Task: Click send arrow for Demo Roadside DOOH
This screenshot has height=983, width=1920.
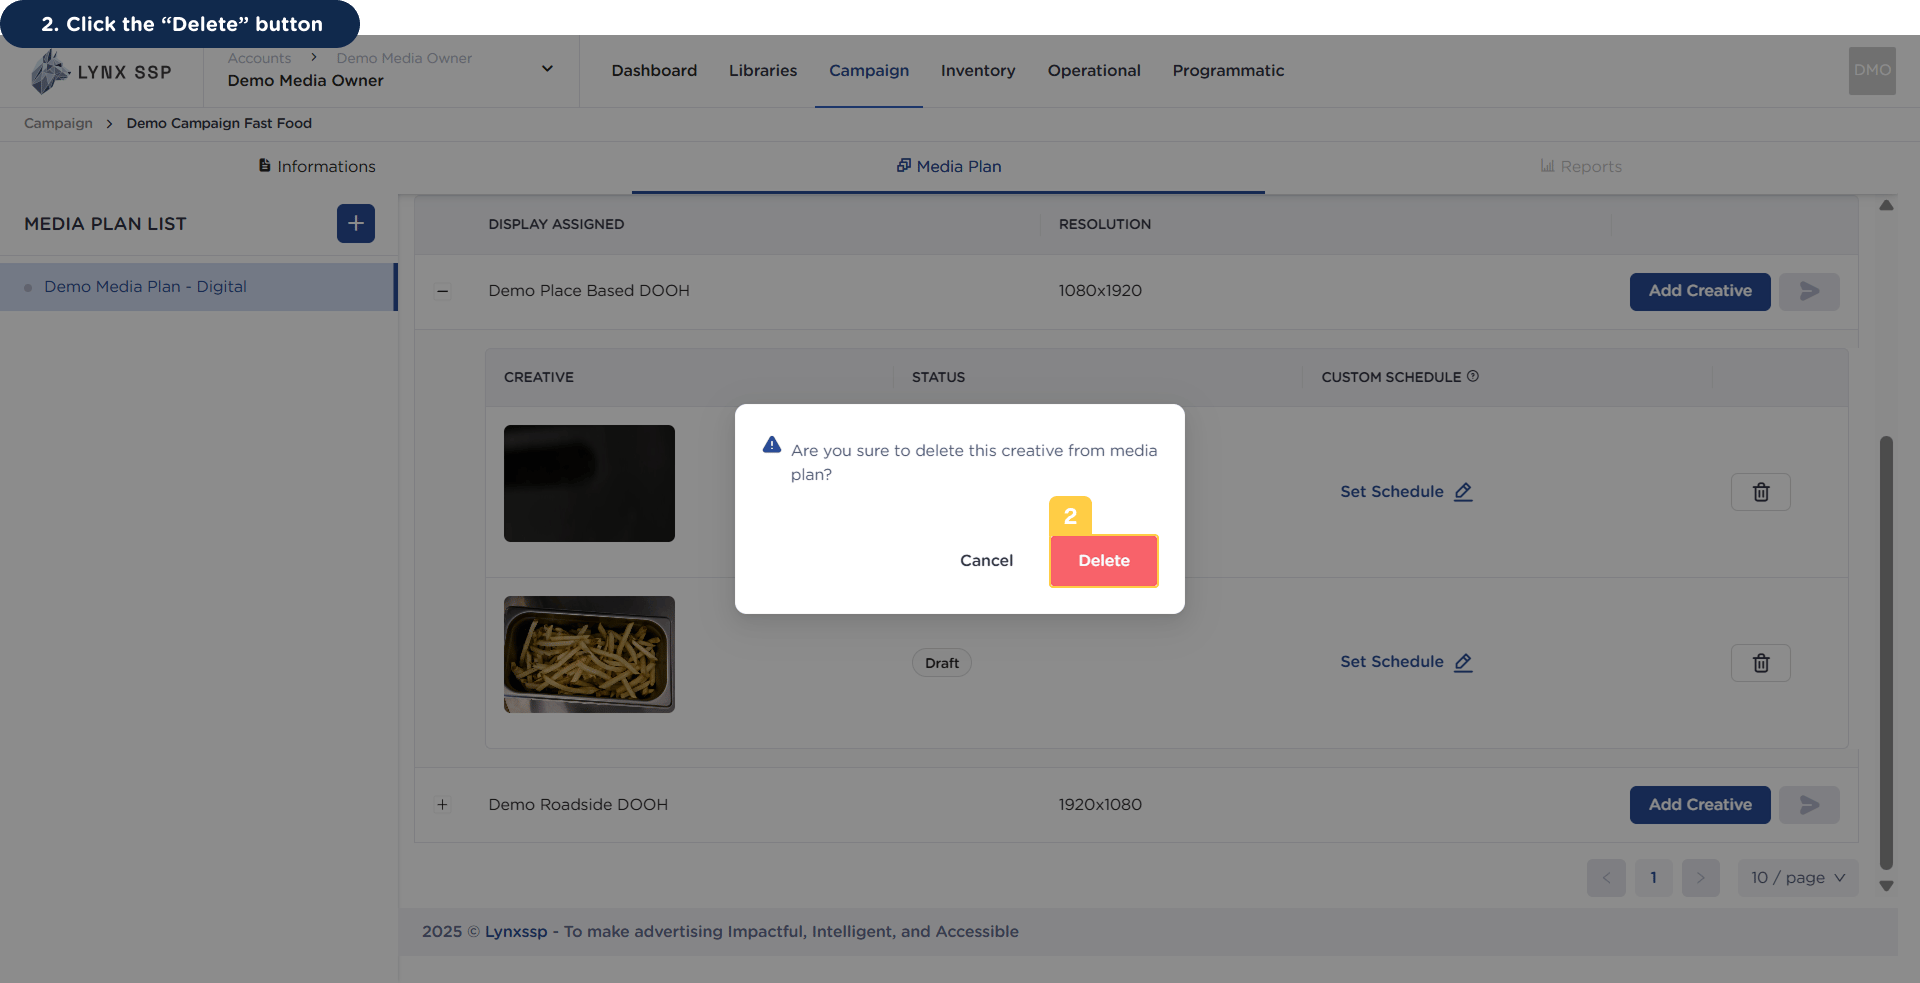Action: [x=1809, y=805]
